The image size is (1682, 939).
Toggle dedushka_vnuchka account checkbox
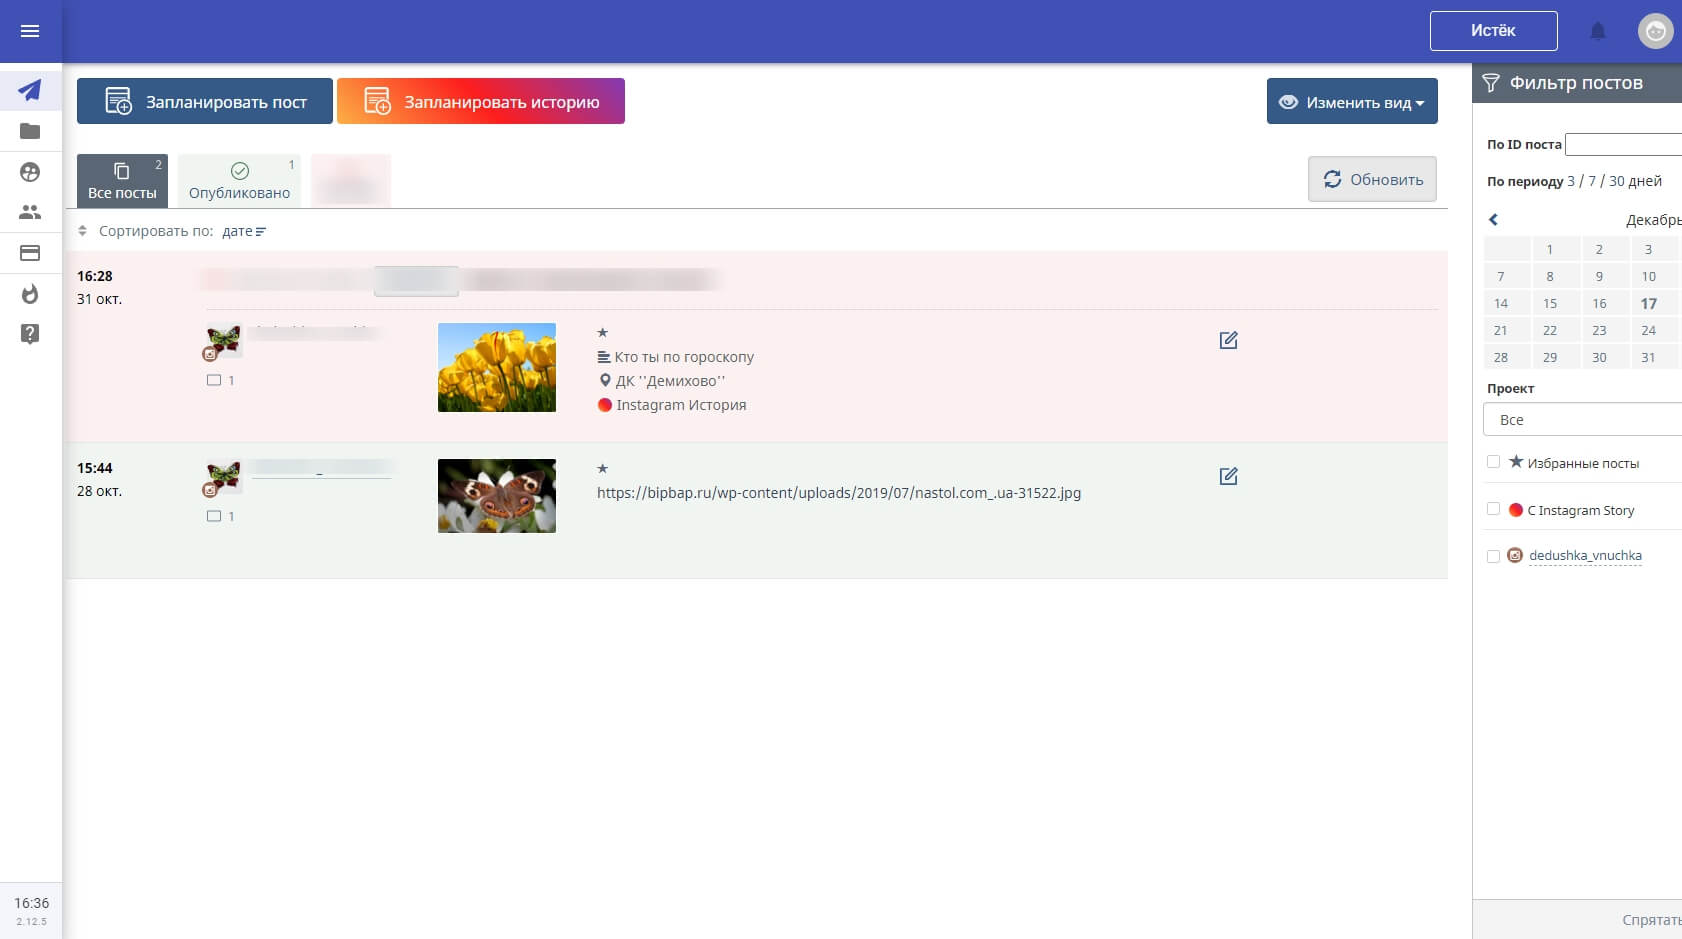[1494, 556]
